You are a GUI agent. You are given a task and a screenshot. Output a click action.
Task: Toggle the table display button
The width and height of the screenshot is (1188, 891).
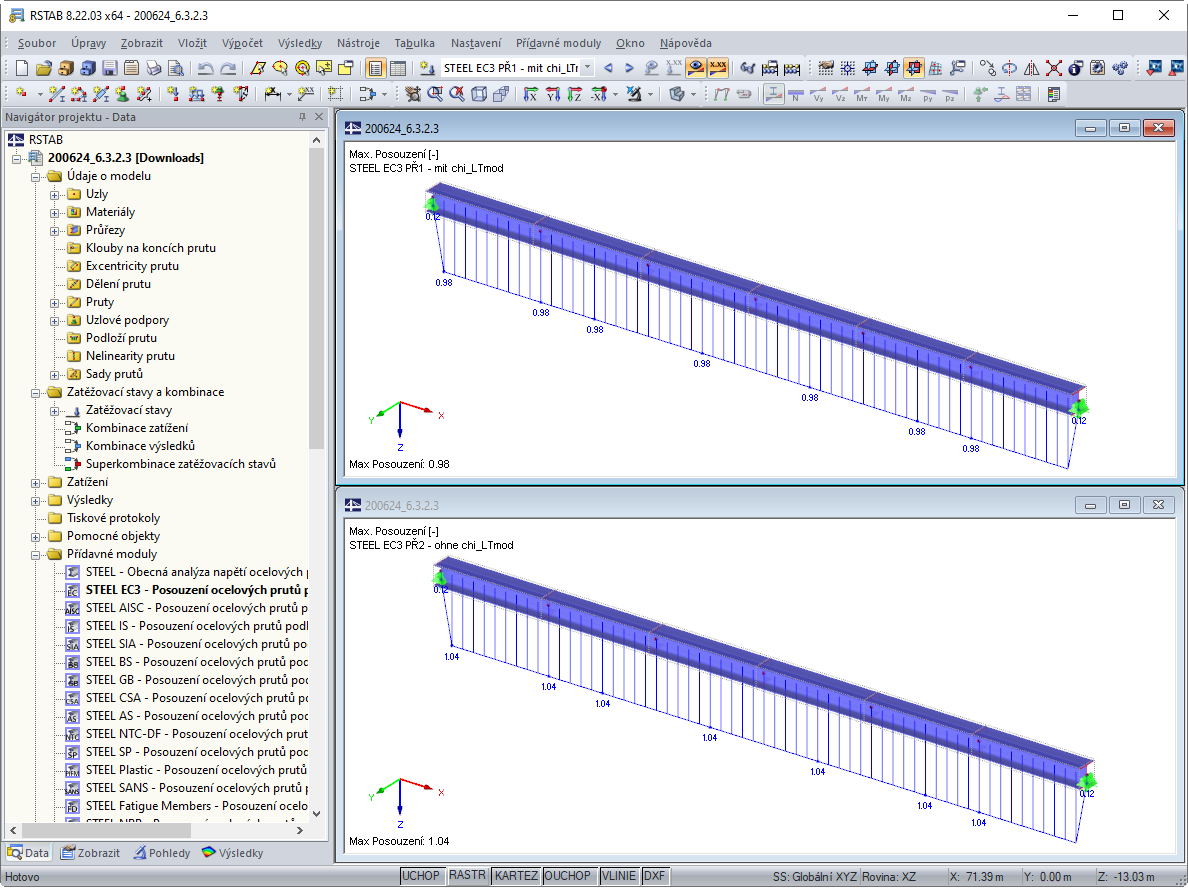(397, 68)
